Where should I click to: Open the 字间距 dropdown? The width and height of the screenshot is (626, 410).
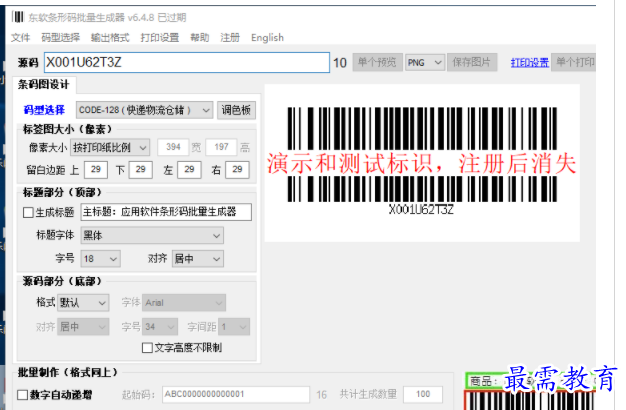(234, 327)
